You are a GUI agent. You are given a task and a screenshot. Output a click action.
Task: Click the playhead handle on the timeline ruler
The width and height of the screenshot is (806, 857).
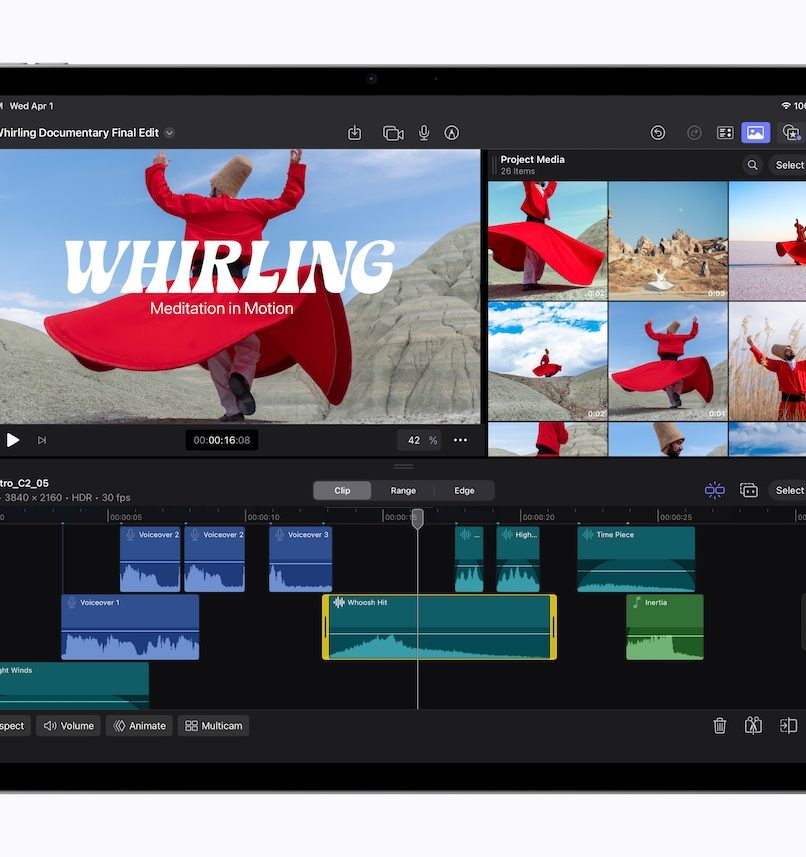coord(418,517)
